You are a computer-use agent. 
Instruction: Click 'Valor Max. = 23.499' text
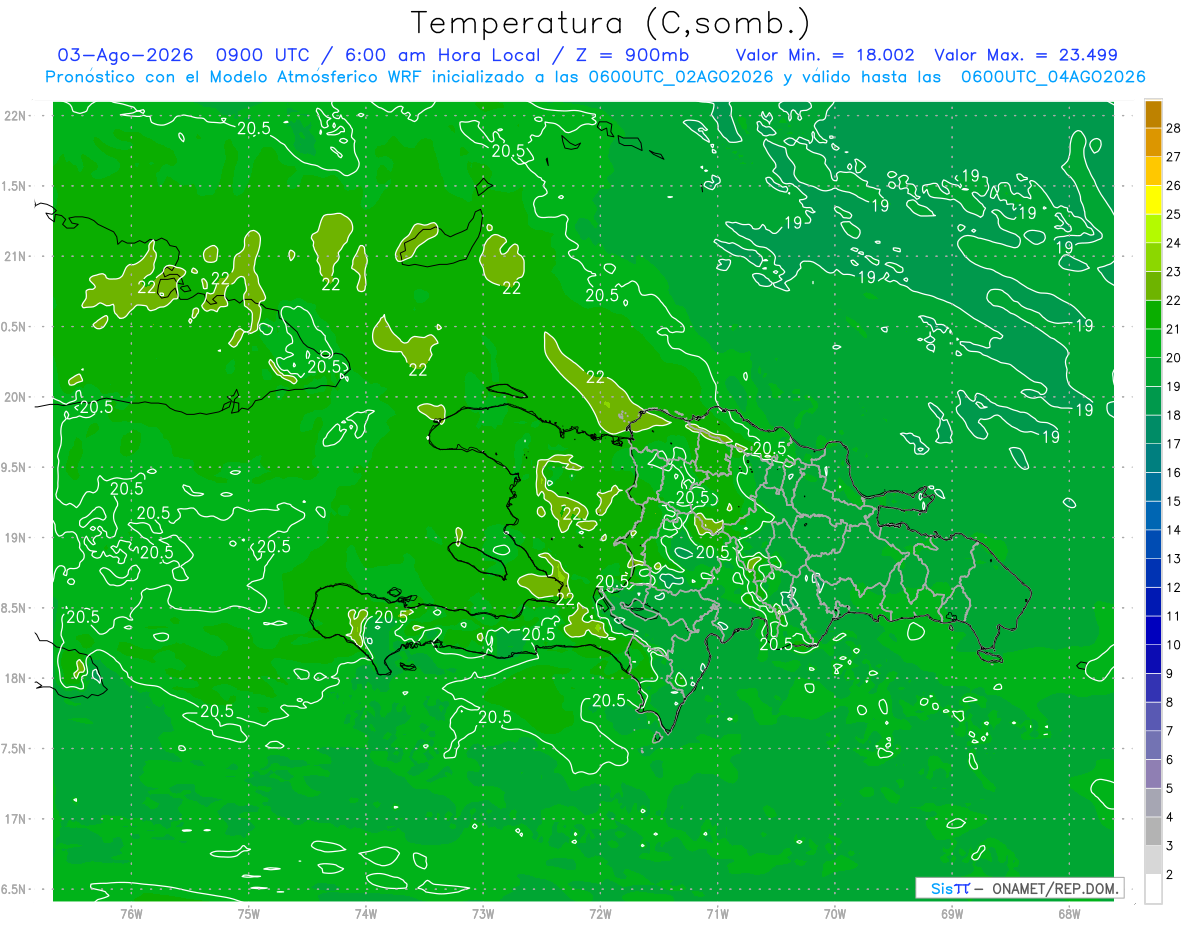click(1026, 55)
